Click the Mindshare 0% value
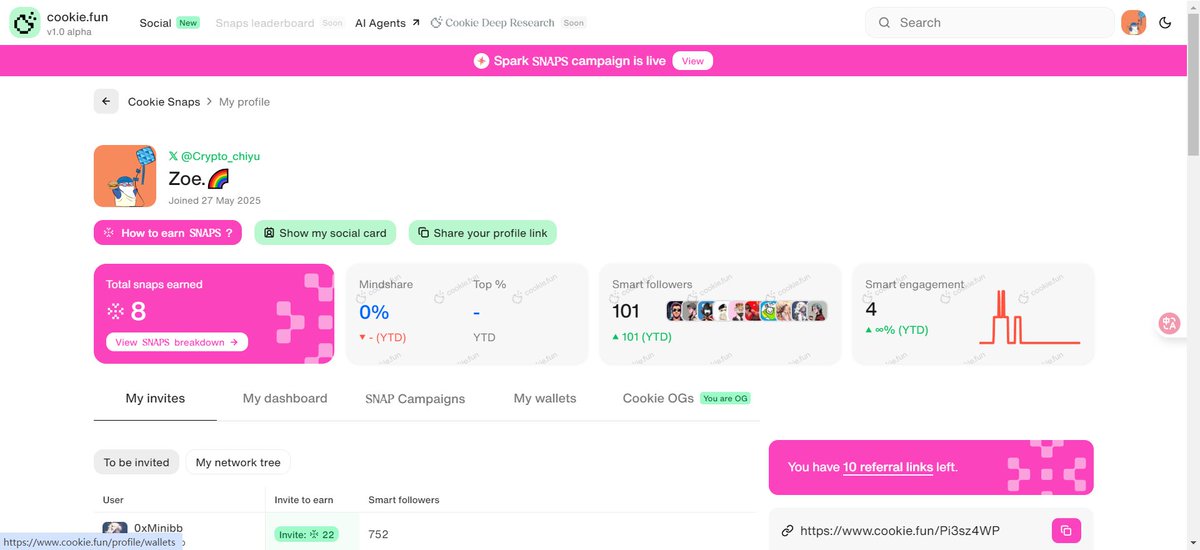 [x=374, y=312]
